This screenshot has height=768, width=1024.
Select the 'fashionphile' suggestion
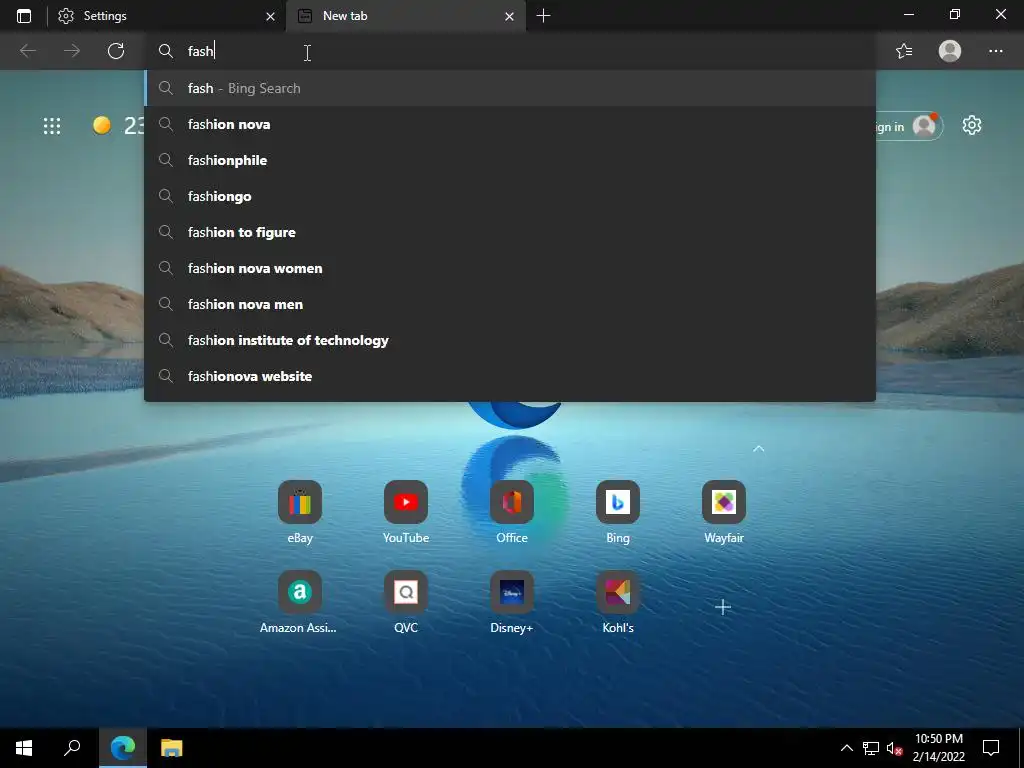click(x=510, y=160)
